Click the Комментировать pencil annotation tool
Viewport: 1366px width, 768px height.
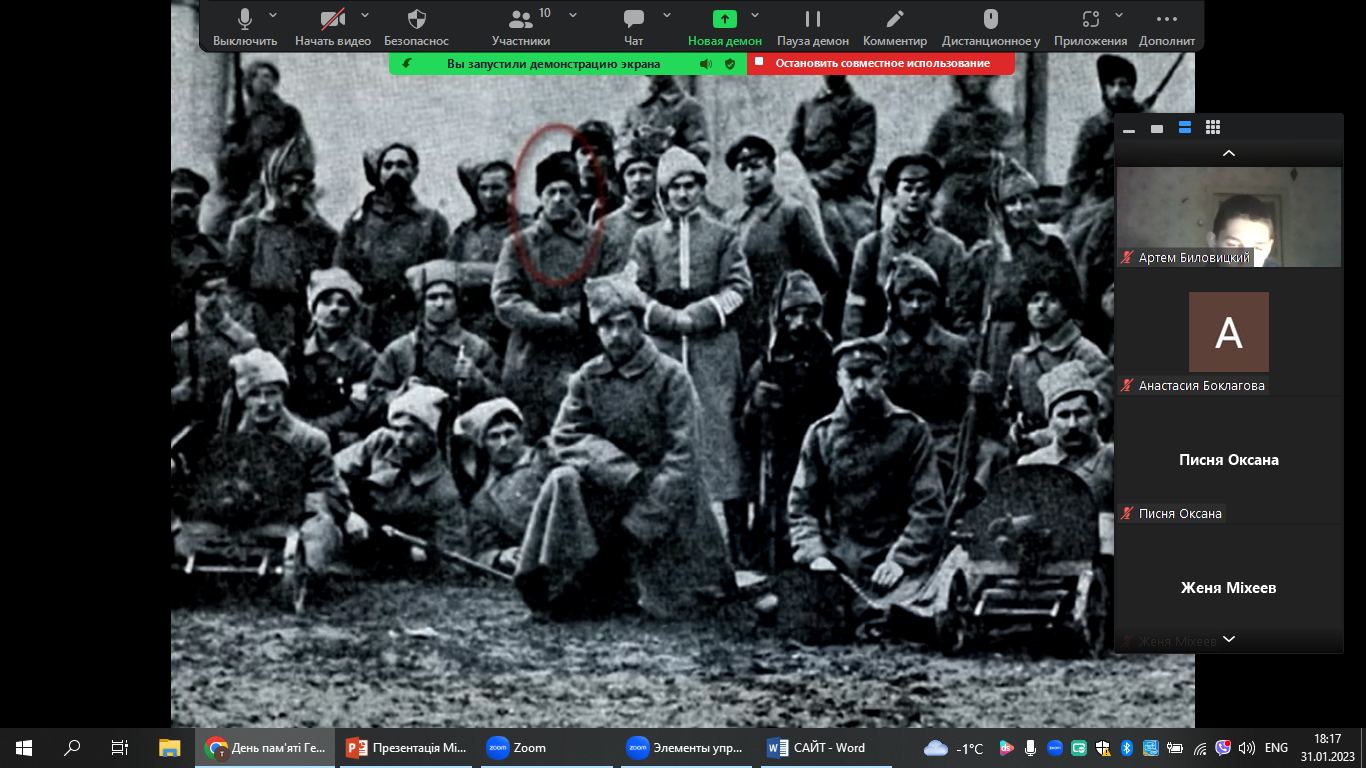tap(895, 20)
